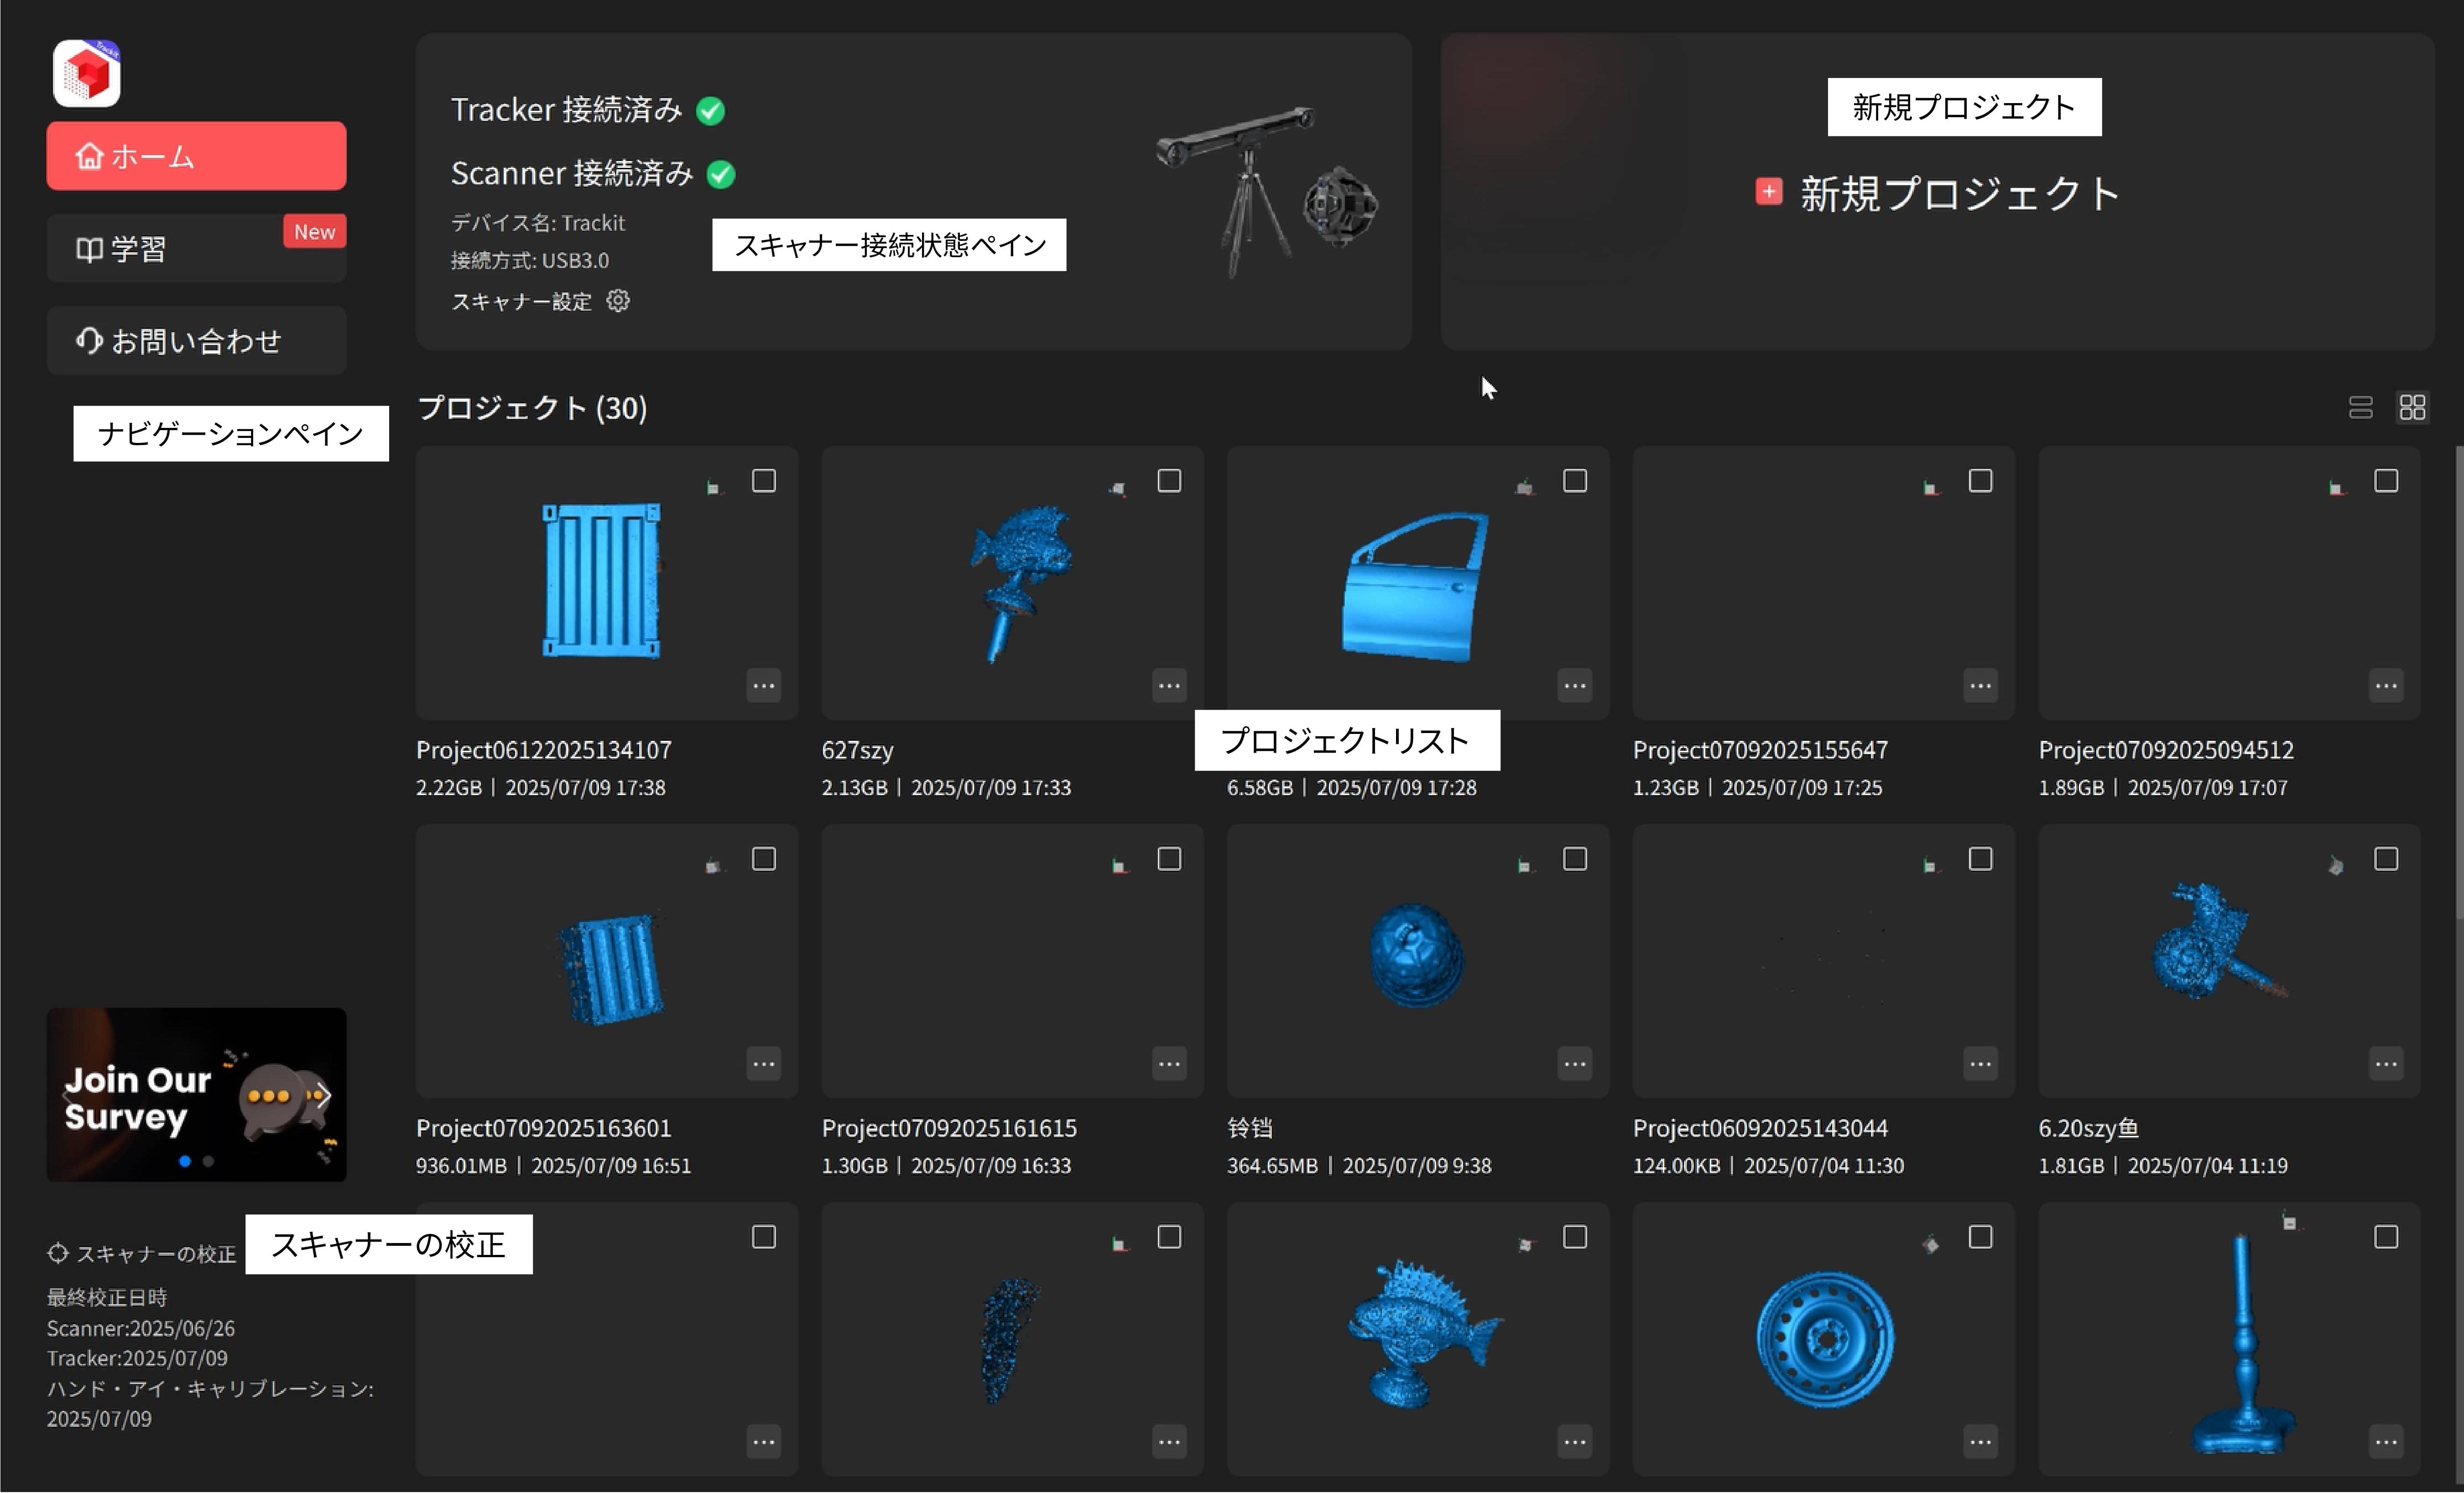This screenshot has height=1493, width=2464.
Task: Select checkbox for Project06122025134107
Action: pyautogui.click(x=764, y=481)
